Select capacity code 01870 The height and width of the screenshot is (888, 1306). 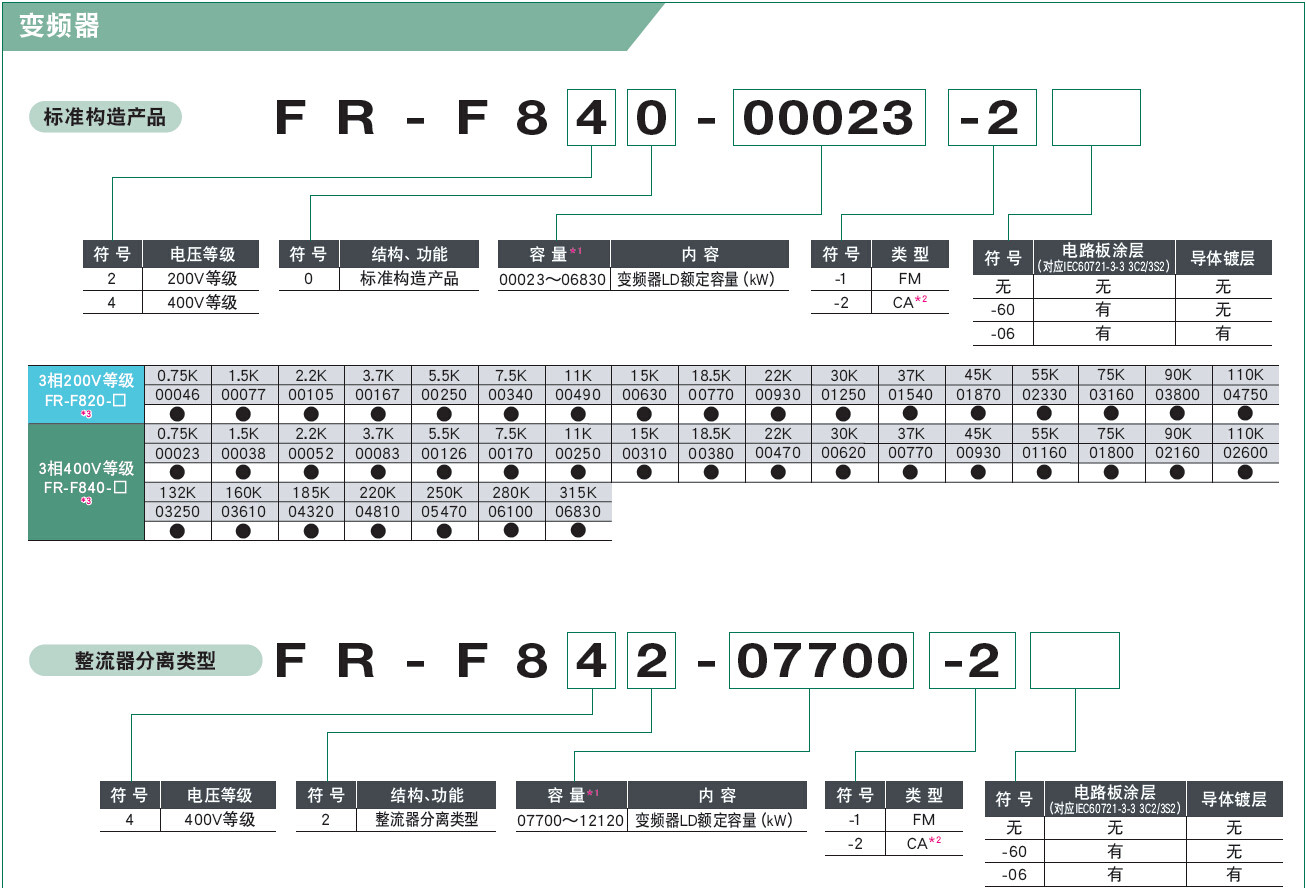[x=978, y=394]
